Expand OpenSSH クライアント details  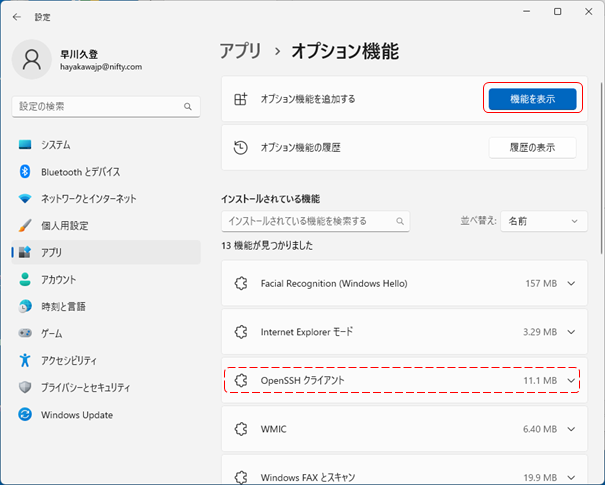coord(572,381)
